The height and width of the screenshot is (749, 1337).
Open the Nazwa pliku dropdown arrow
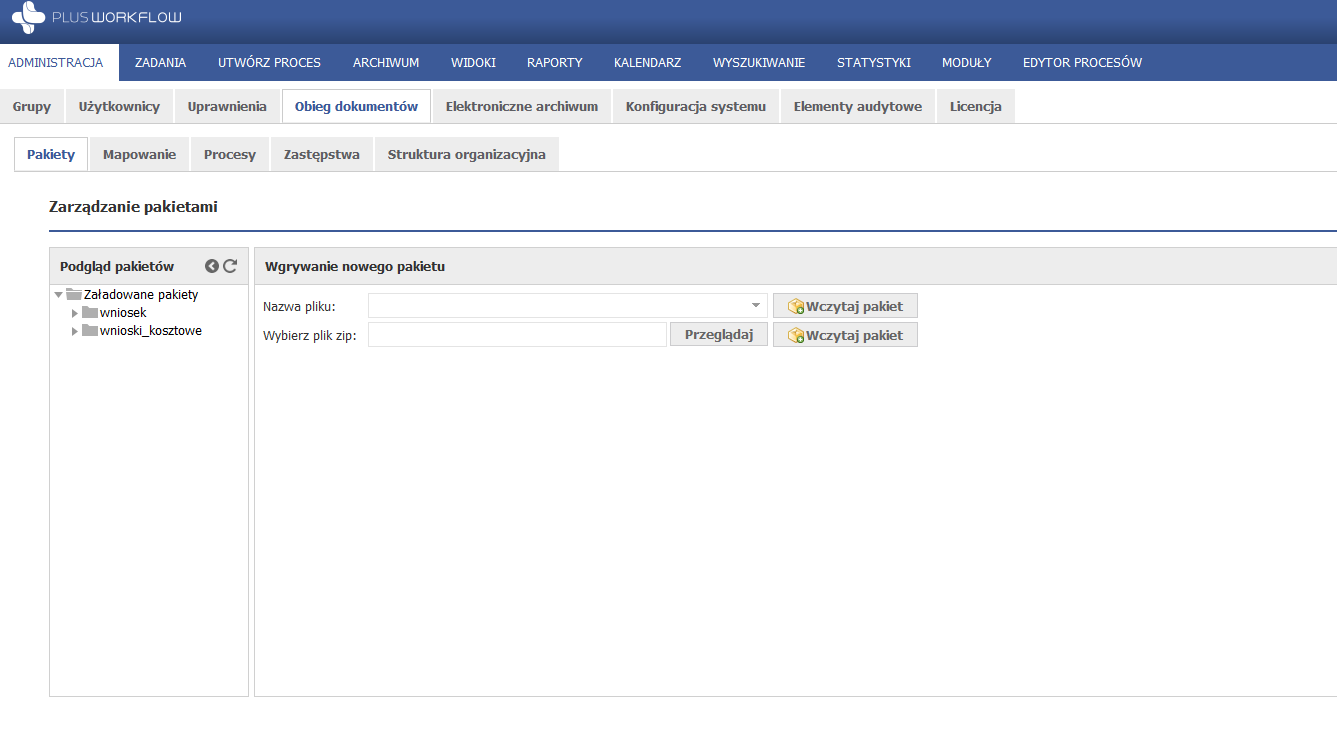pos(756,306)
